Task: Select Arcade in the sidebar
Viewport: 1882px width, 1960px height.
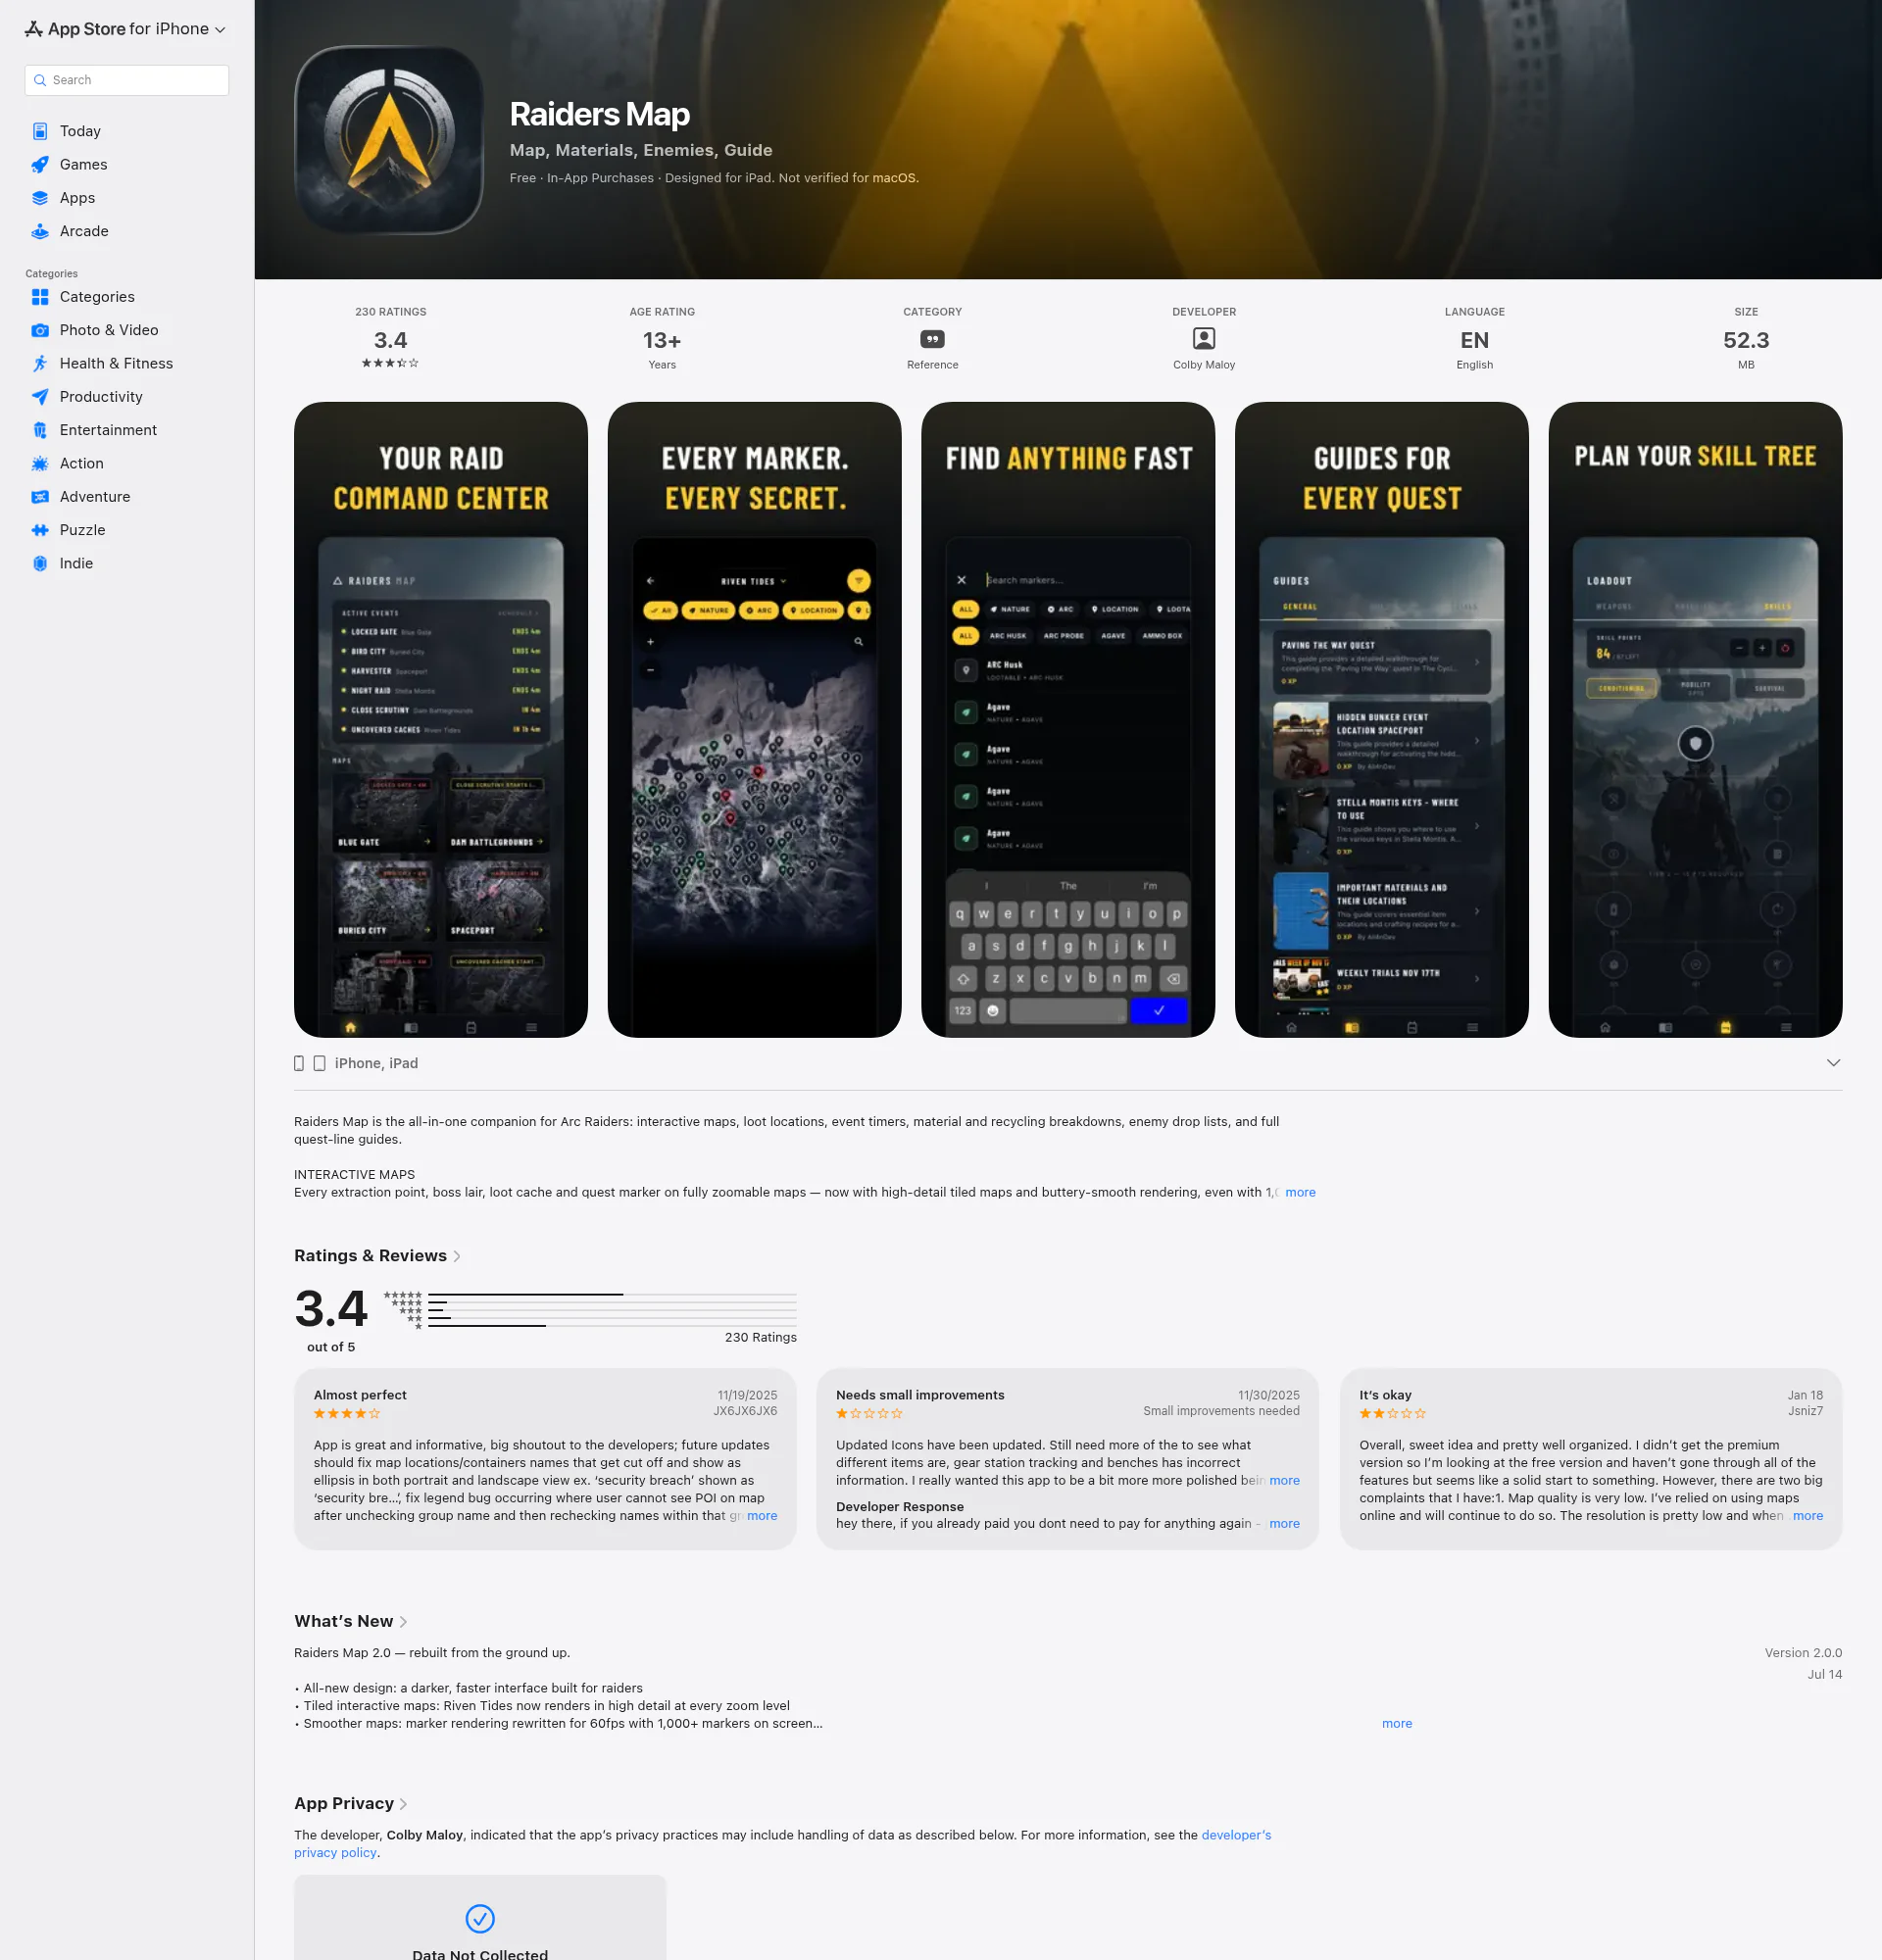Action: pyautogui.click(x=127, y=231)
